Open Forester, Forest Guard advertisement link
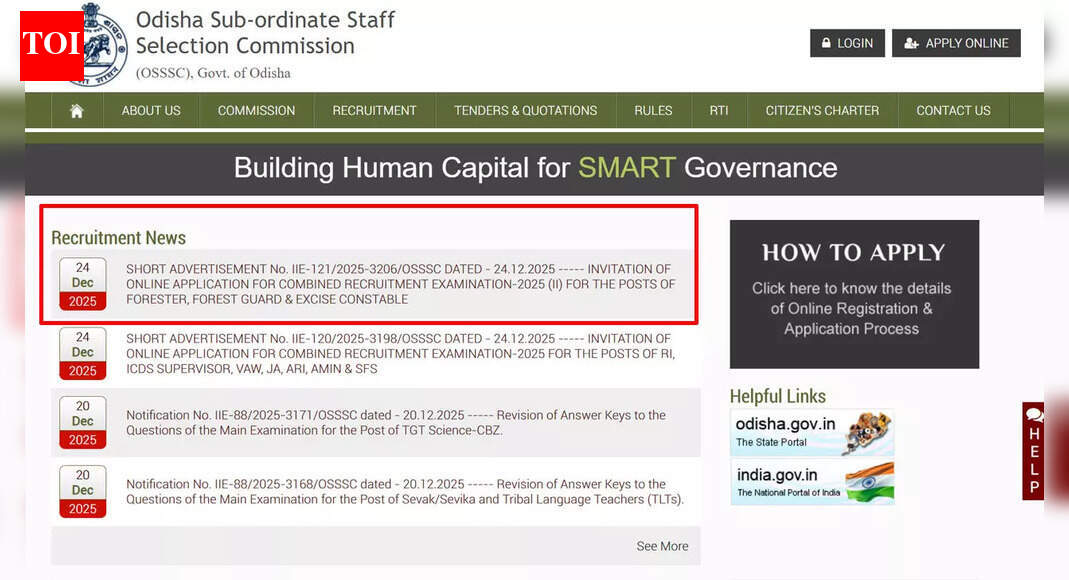Screen dimensions: 1069x580 (400, 284)
